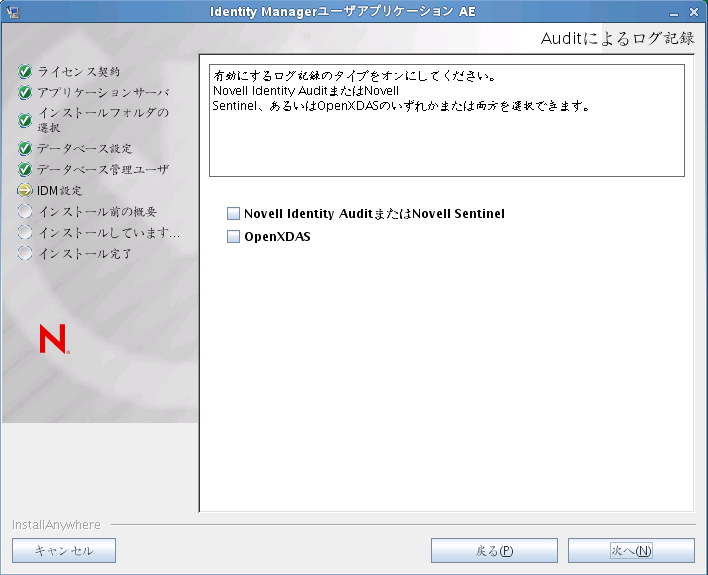Image resolution: width=708 pixels, height=575 pixels.
Task: Select the インストール完了 step label
Action: click(x=85, y=253)
